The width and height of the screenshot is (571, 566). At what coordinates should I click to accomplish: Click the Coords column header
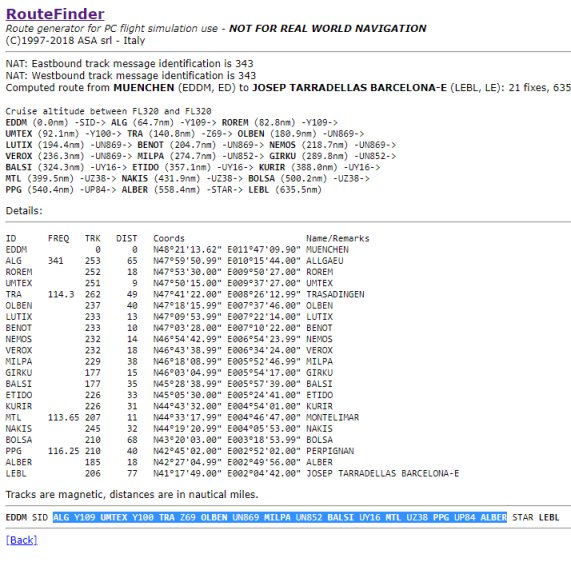[x=169, y=239]
